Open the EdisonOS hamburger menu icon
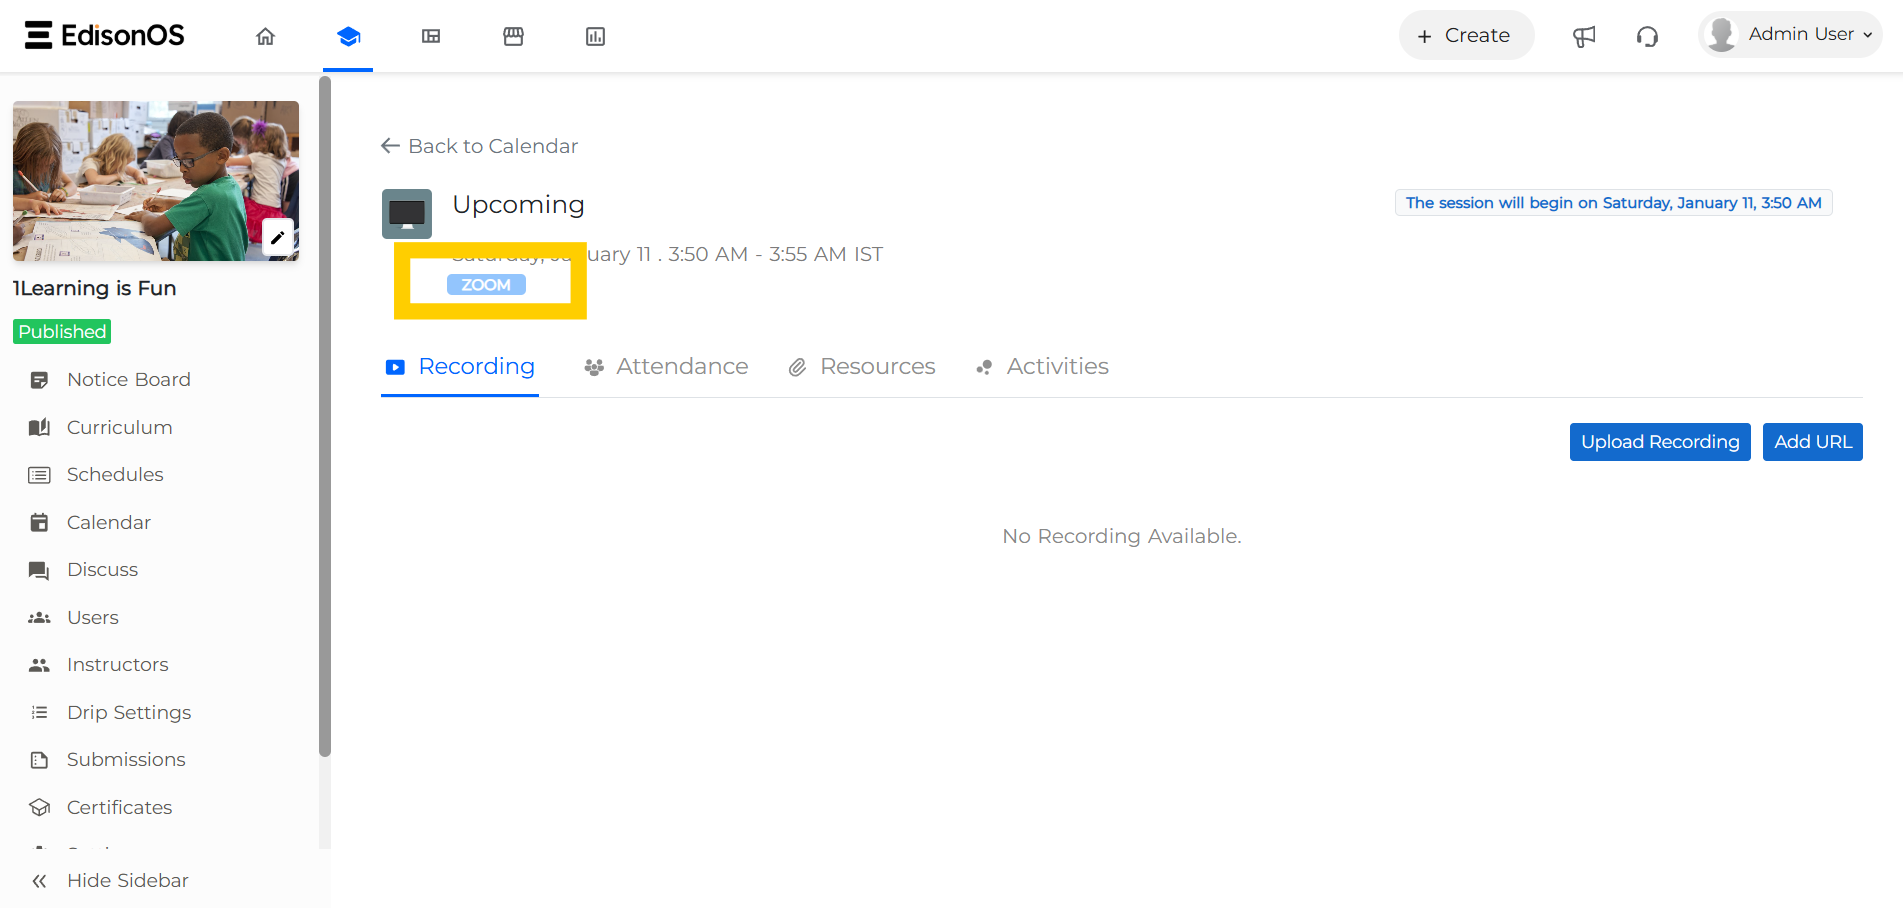This screenshot has width=1903, height=908. (38, 35)
